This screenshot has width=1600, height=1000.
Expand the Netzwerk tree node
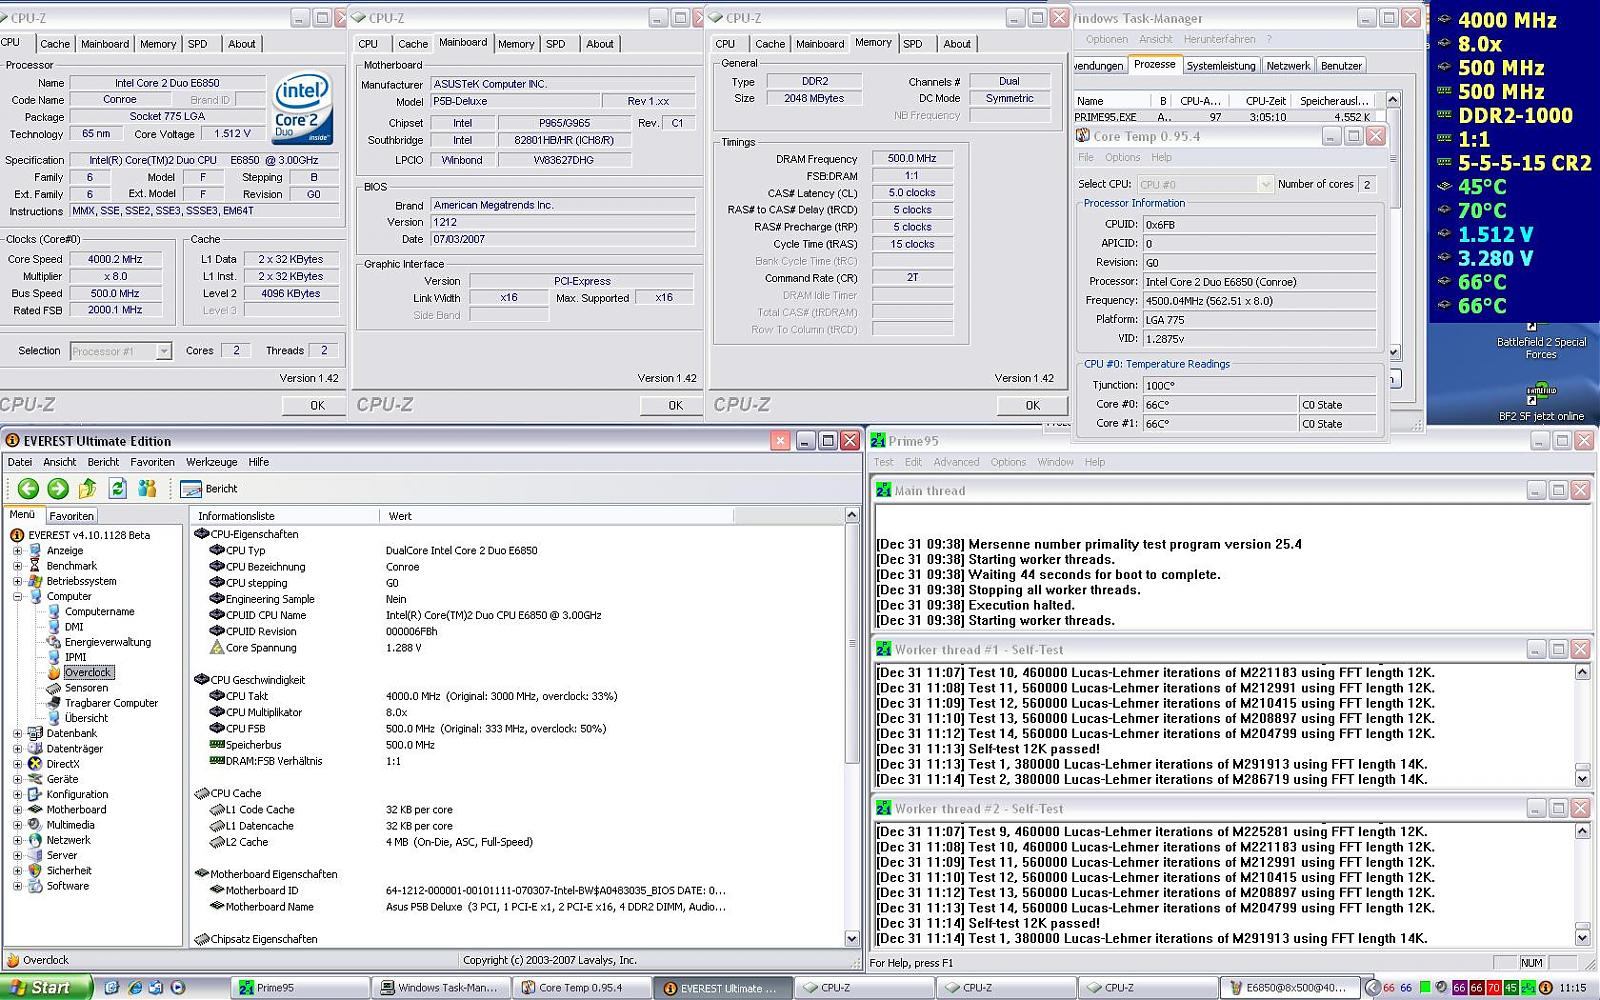click(x=17, y=841)
